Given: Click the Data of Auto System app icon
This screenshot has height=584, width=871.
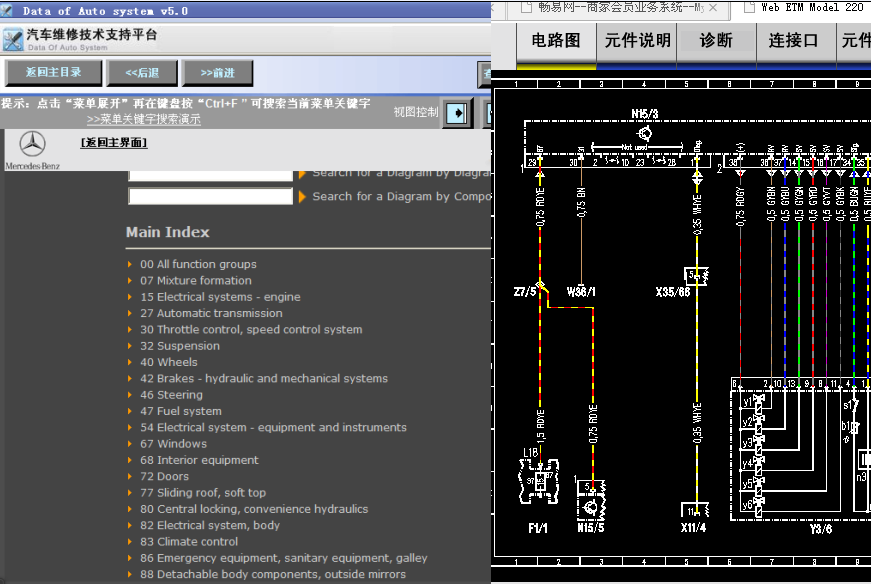Looking at the screenshot, I should tap(13, 39).
